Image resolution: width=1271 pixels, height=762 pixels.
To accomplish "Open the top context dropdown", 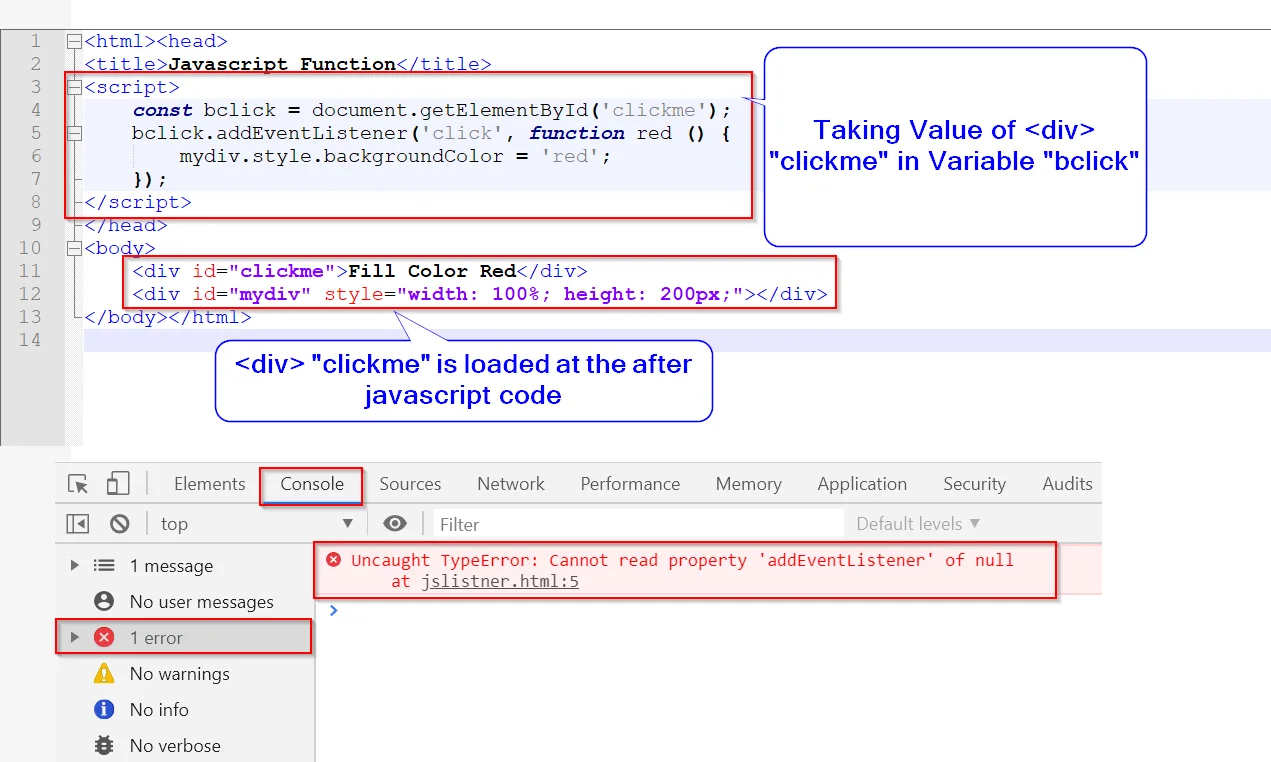I will pos(257,524).
